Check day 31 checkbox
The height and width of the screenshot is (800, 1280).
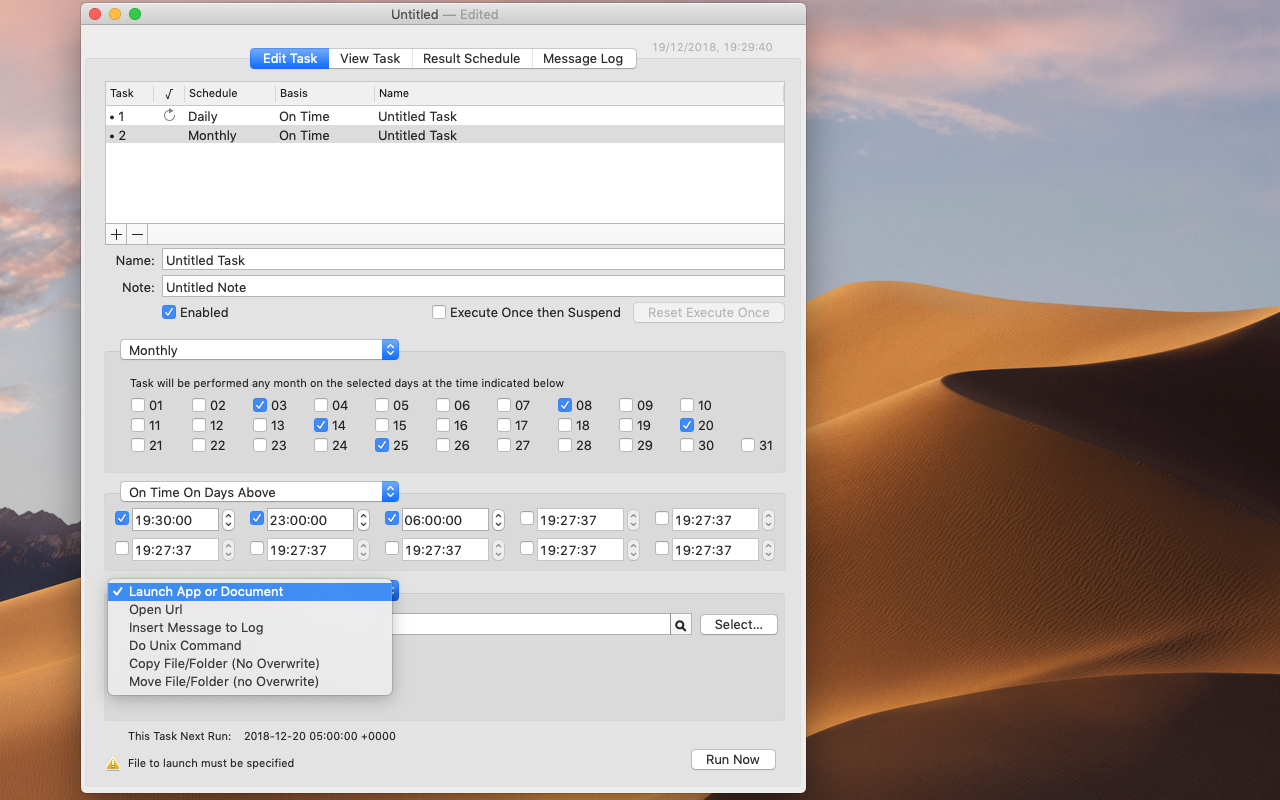tap(748, 445)
